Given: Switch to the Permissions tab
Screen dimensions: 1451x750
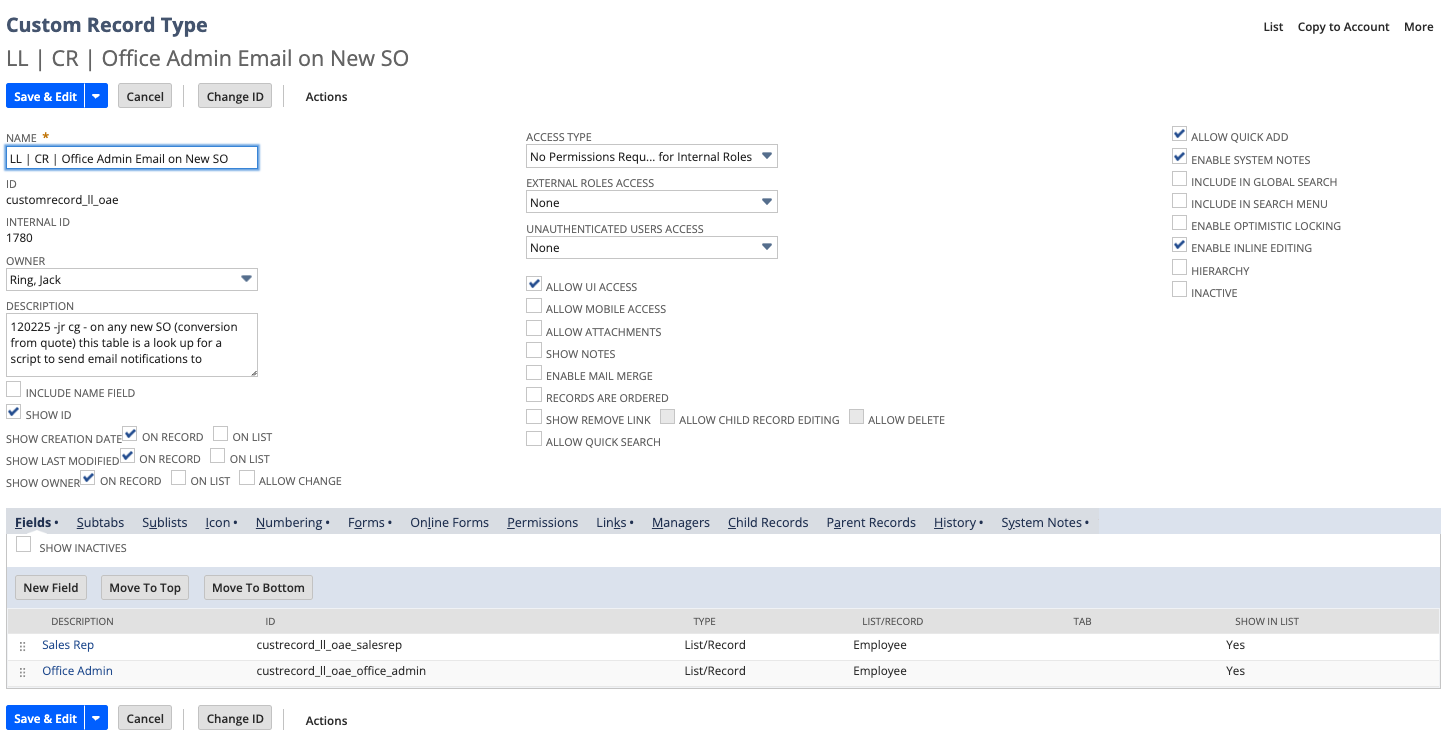Looking at the screenshot, I should (x=542, y=522).
